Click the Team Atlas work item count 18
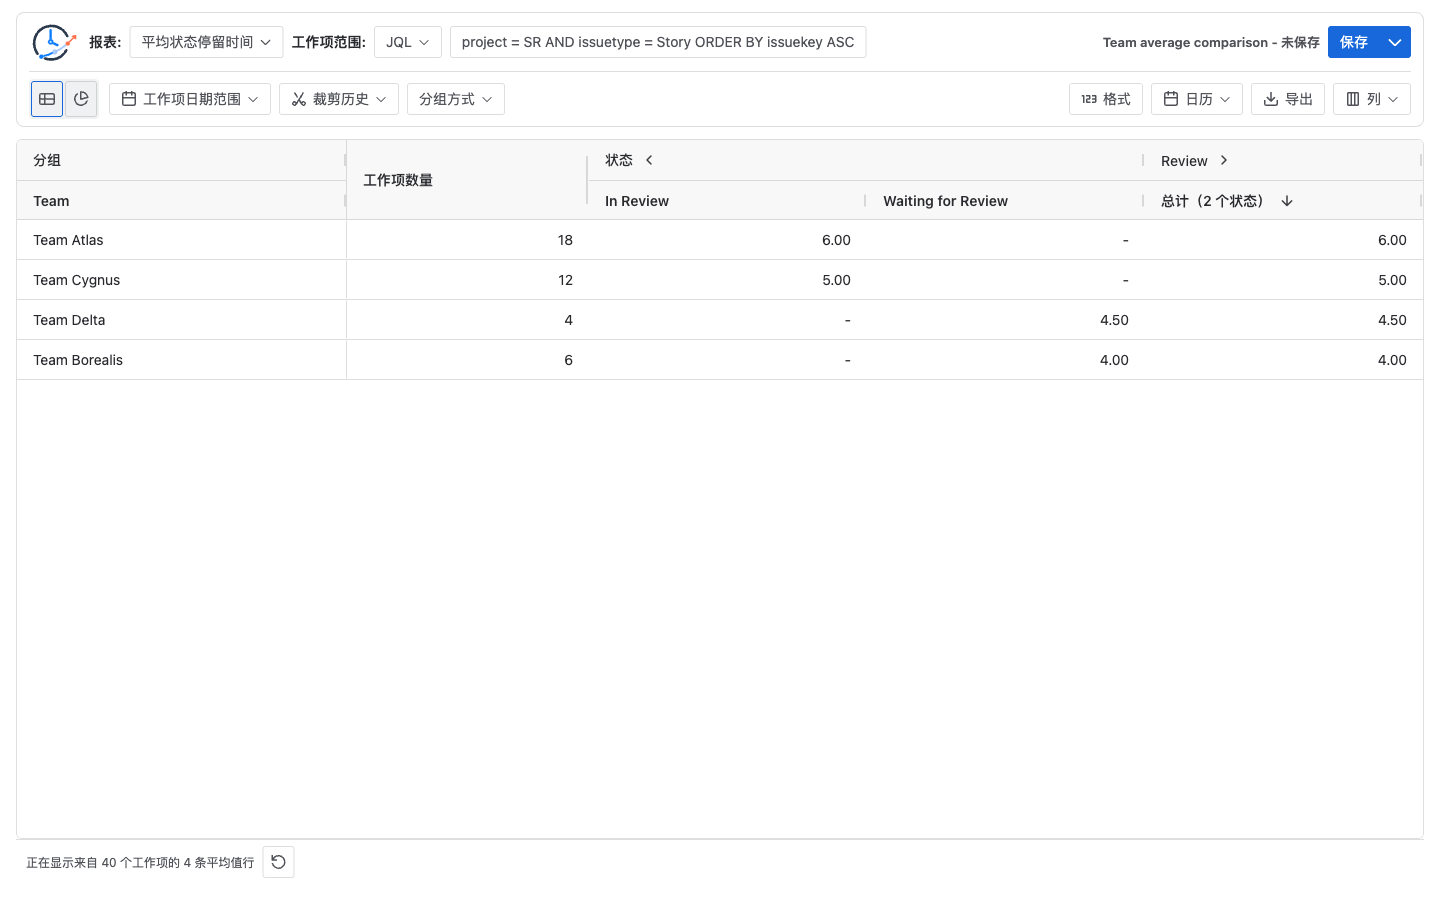Viewport: 1440px width, 900px height. tap(565, 240)
